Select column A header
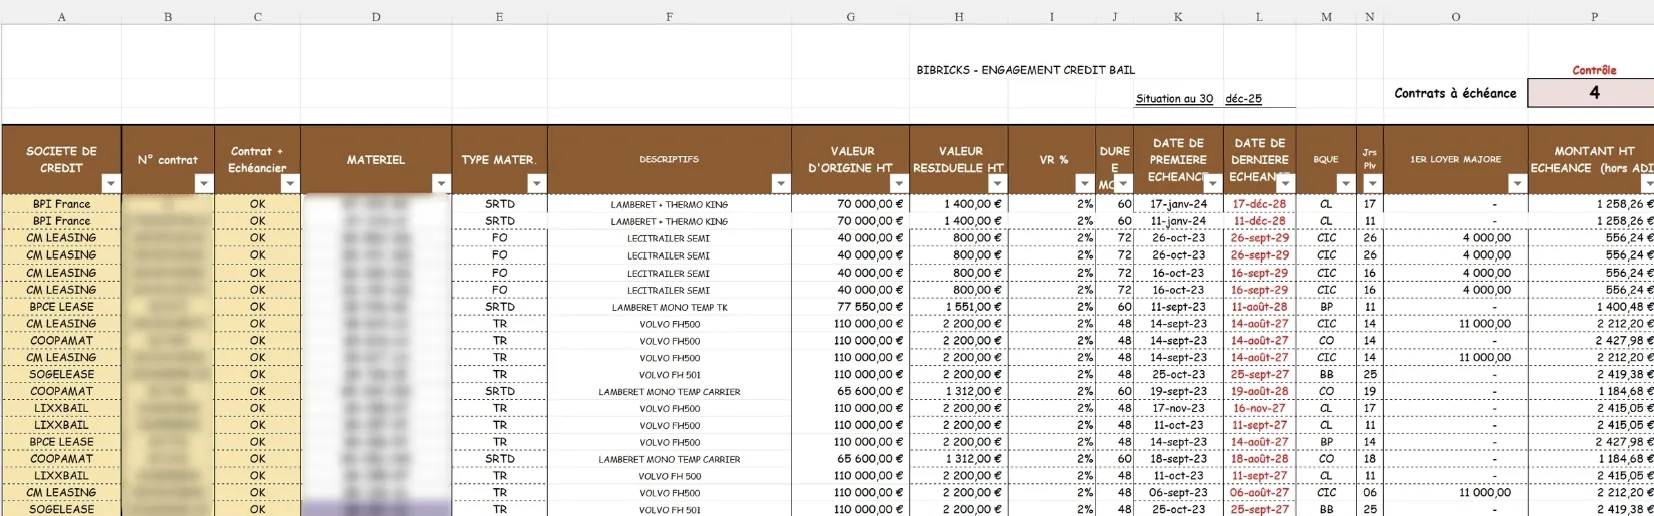This screenshot has width=1654, height=516. pos(62,16)
